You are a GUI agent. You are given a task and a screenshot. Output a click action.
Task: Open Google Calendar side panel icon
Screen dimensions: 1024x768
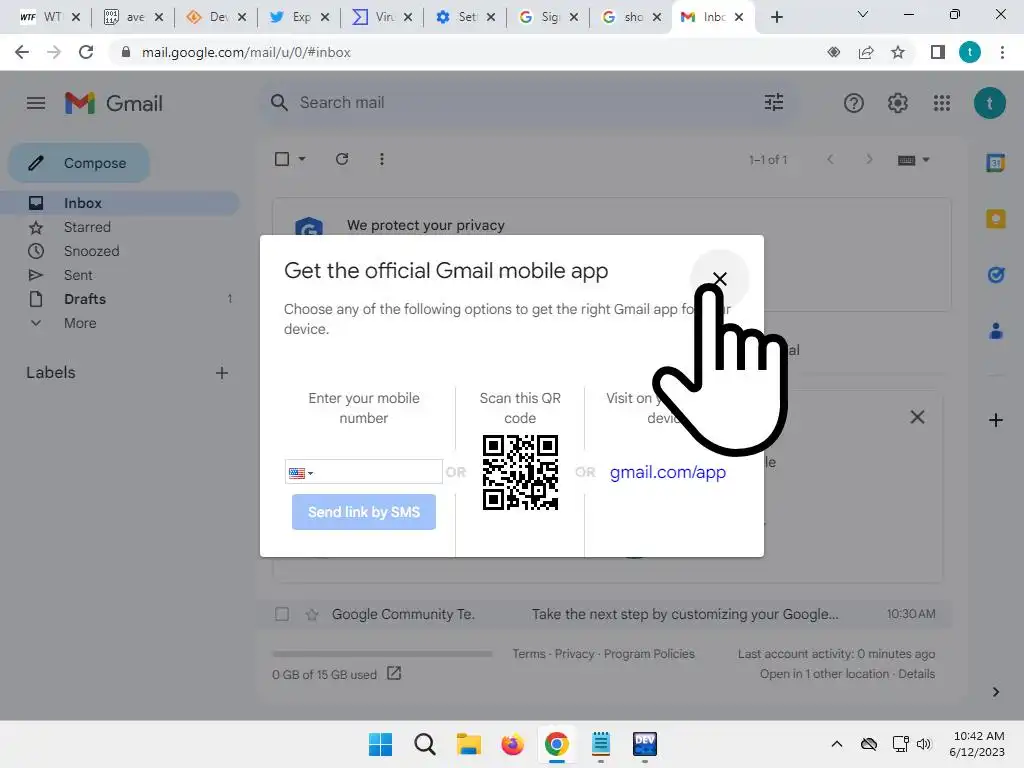tap(995, 163)
